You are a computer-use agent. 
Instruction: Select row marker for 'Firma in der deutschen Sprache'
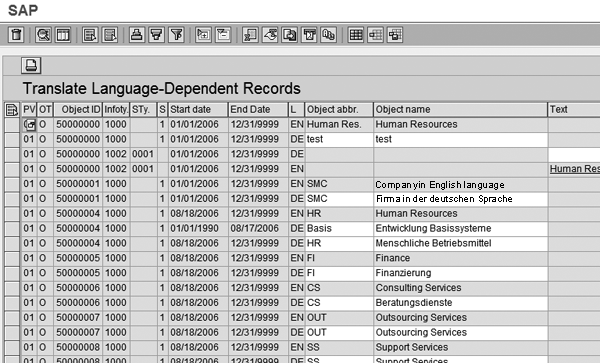click(x=12, y=199)
